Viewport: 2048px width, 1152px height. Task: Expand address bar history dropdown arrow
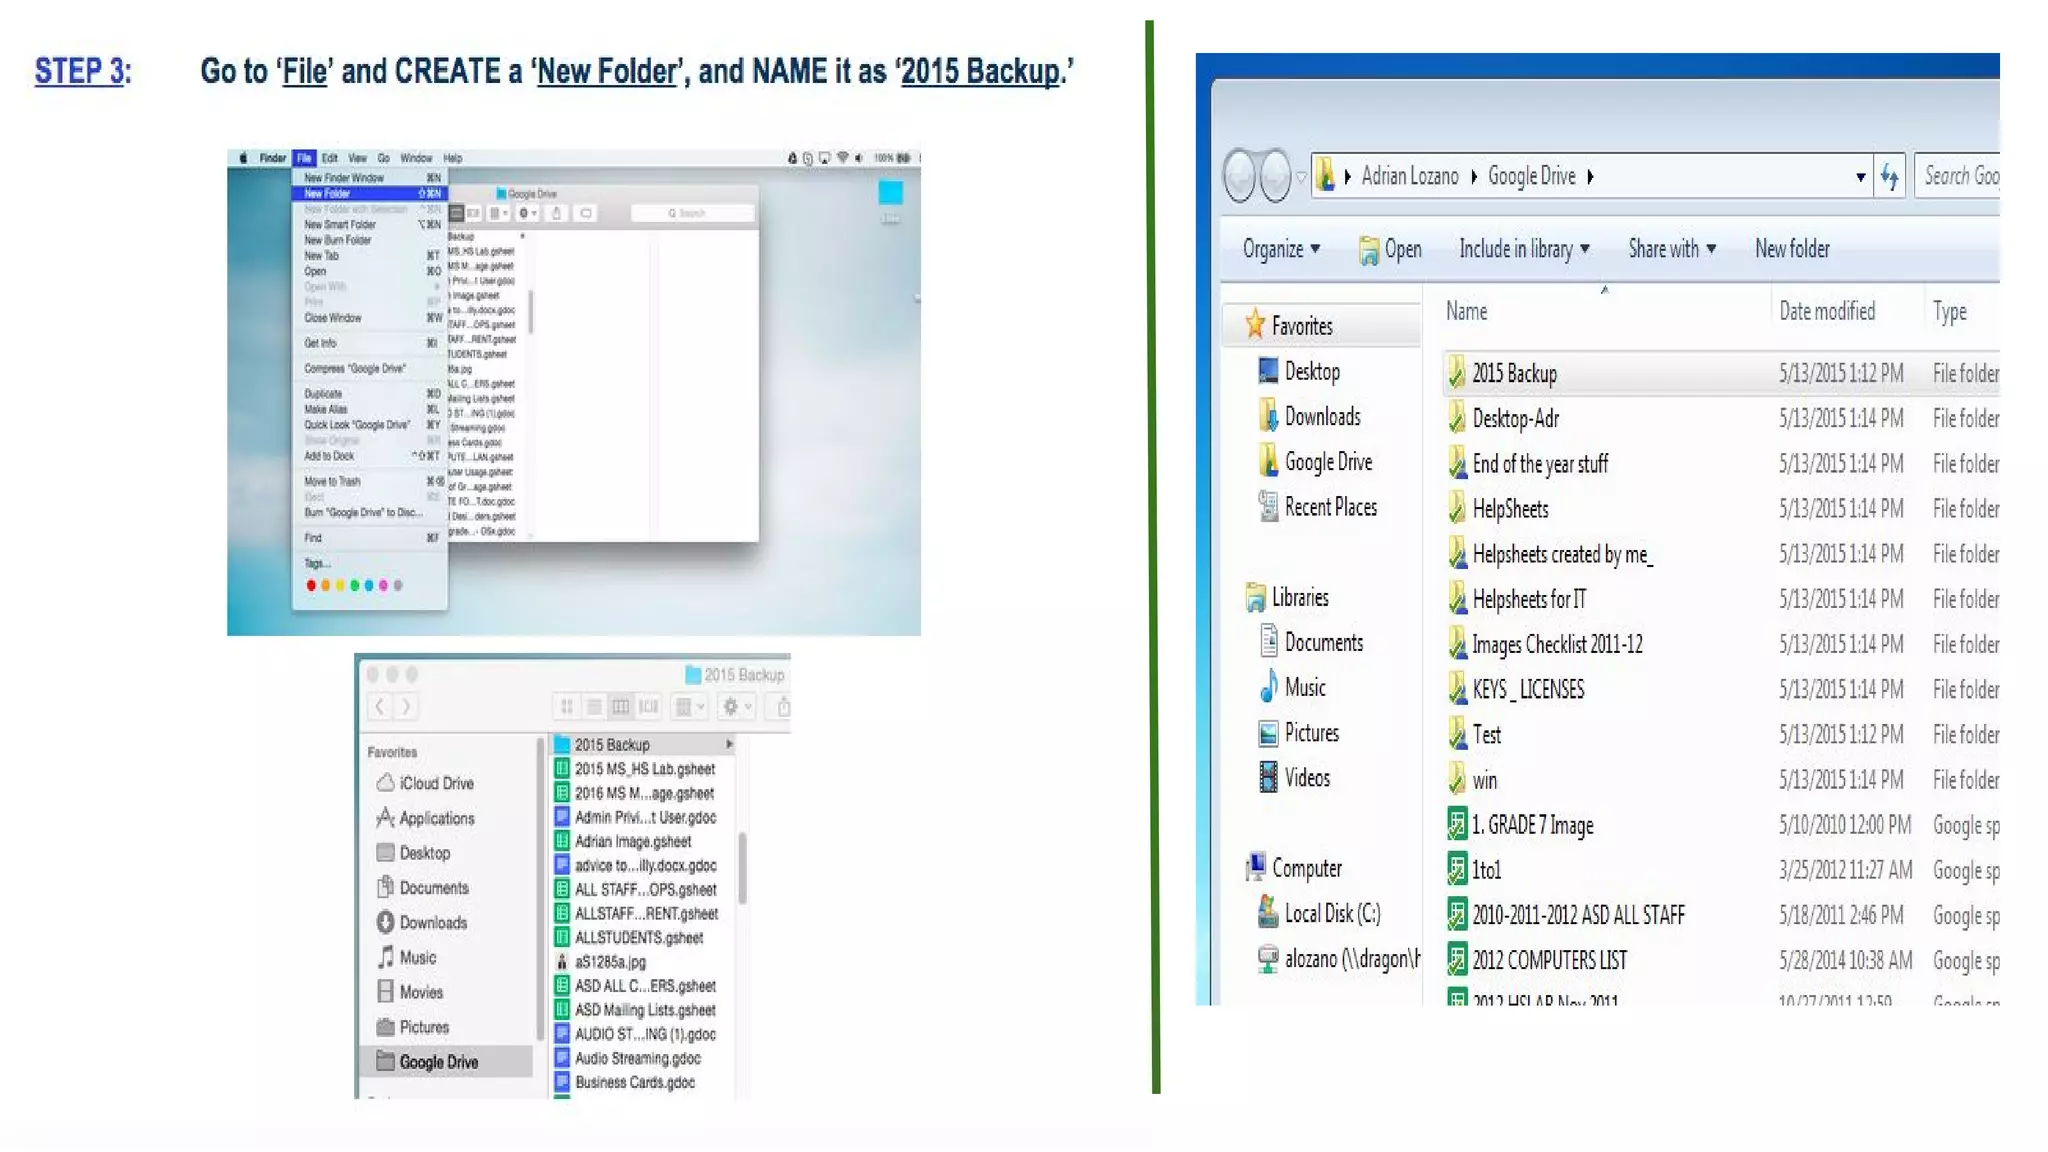point(1860,177)
